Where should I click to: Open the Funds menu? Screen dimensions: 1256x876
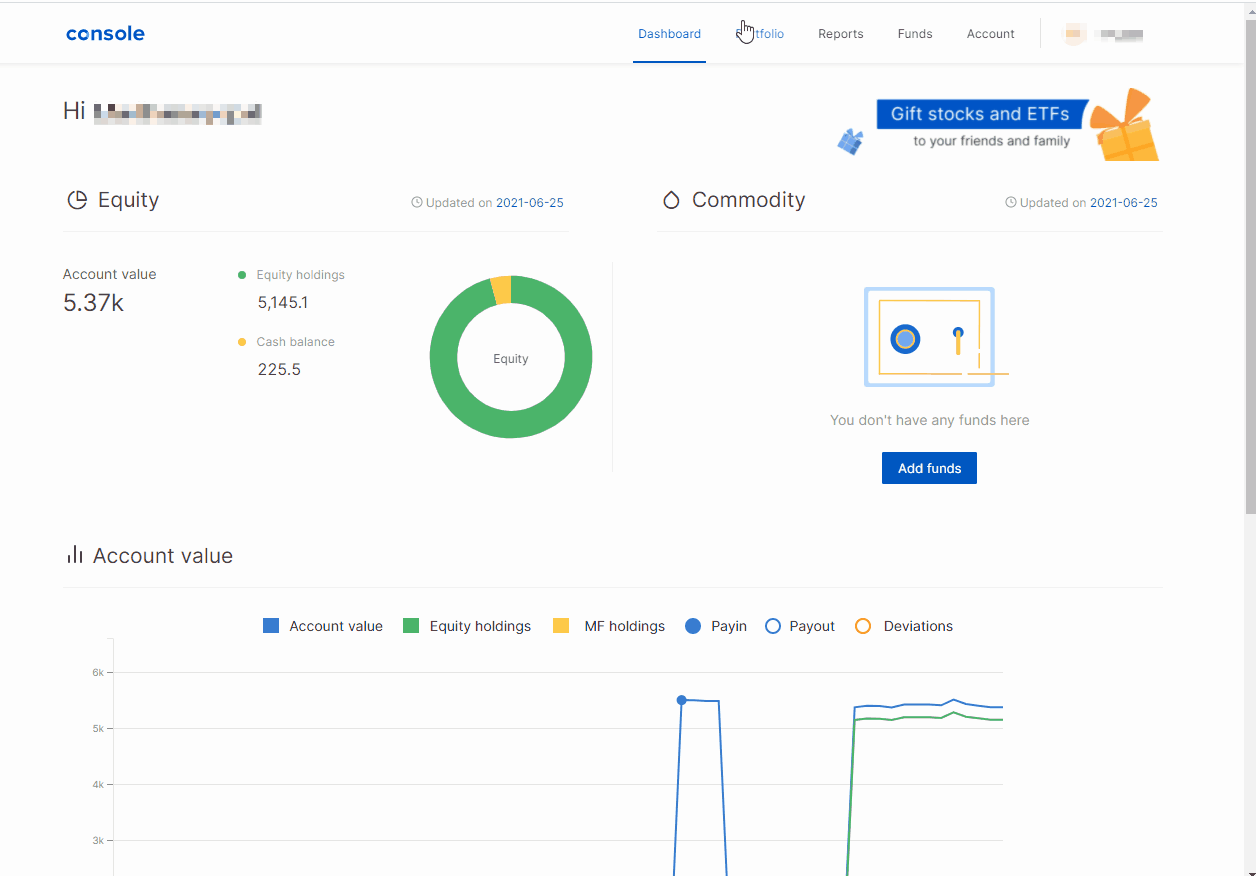[914, 34]
